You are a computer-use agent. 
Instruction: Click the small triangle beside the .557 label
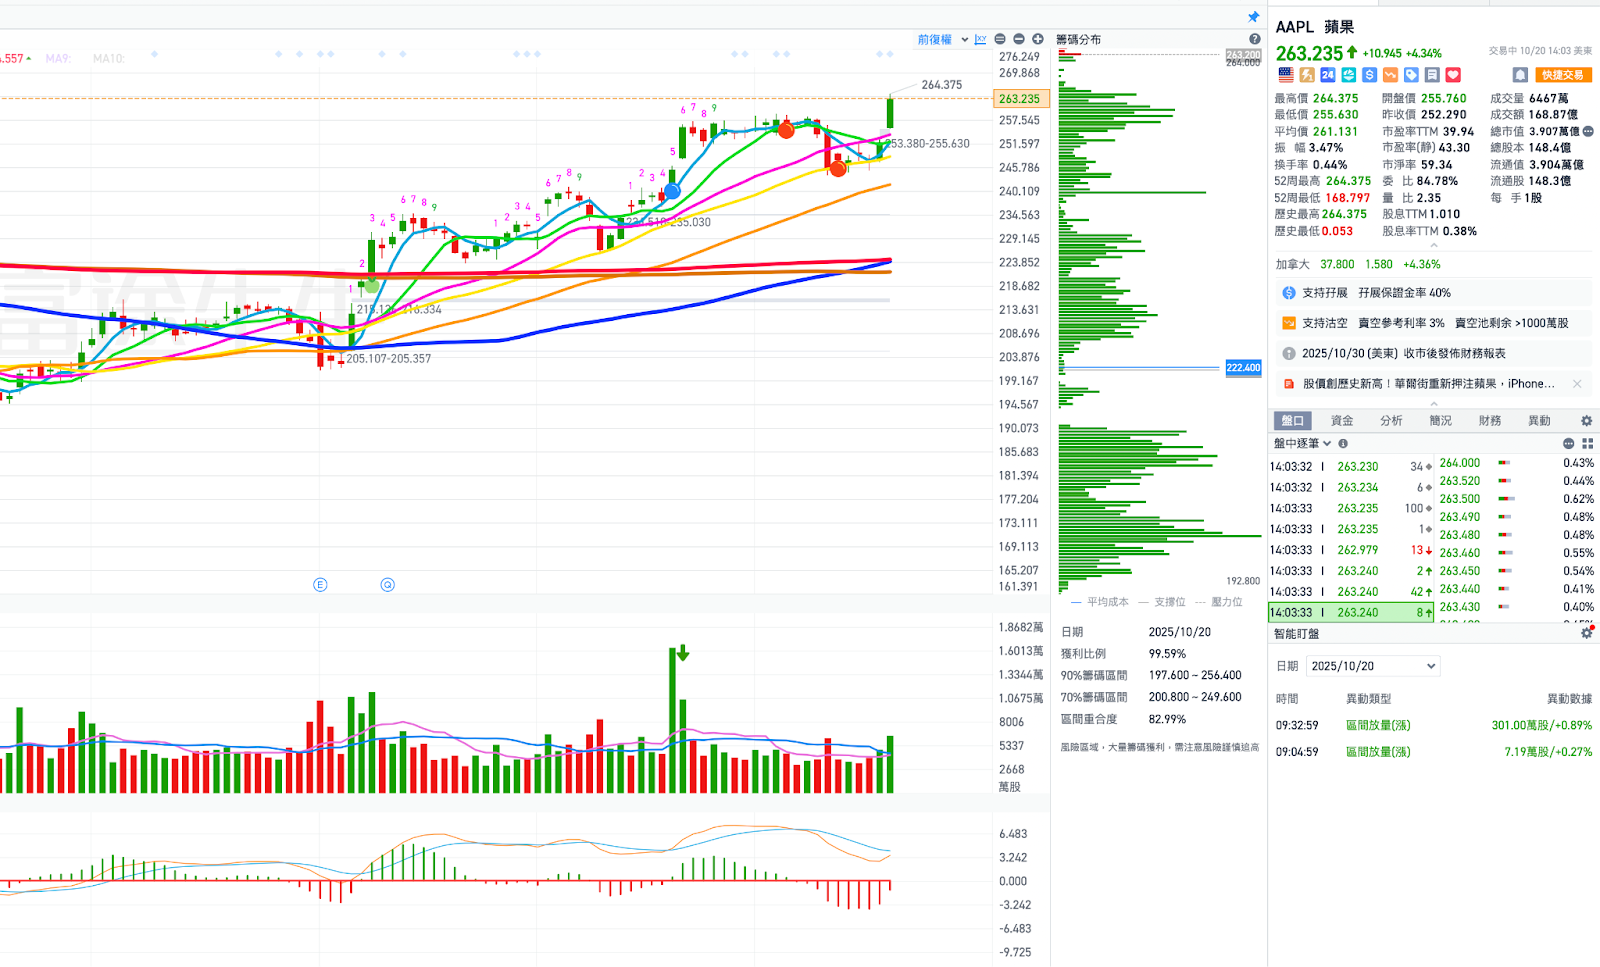point(29,59)
